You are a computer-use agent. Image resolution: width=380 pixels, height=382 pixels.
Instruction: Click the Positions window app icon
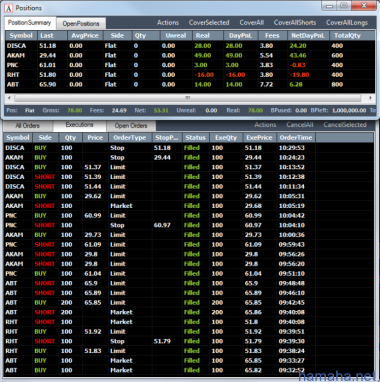pyautogui.click(x=9, y=8)
